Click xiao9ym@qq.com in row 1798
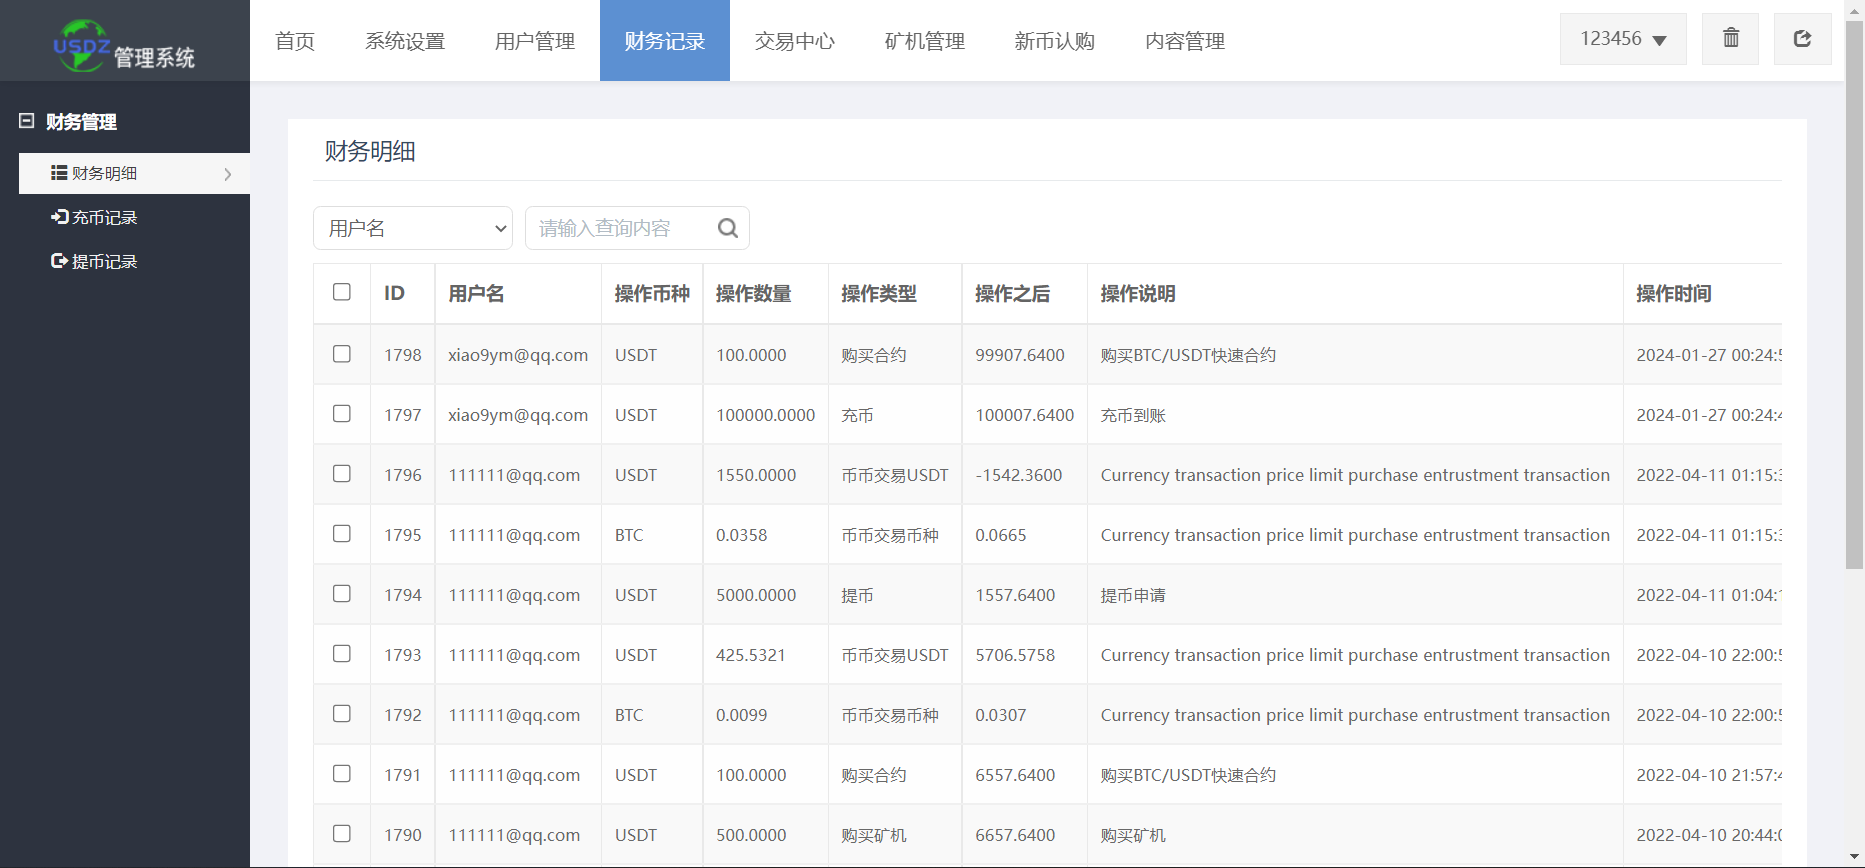The height and width of the screenshot is (868, 1865). [518, 355]
